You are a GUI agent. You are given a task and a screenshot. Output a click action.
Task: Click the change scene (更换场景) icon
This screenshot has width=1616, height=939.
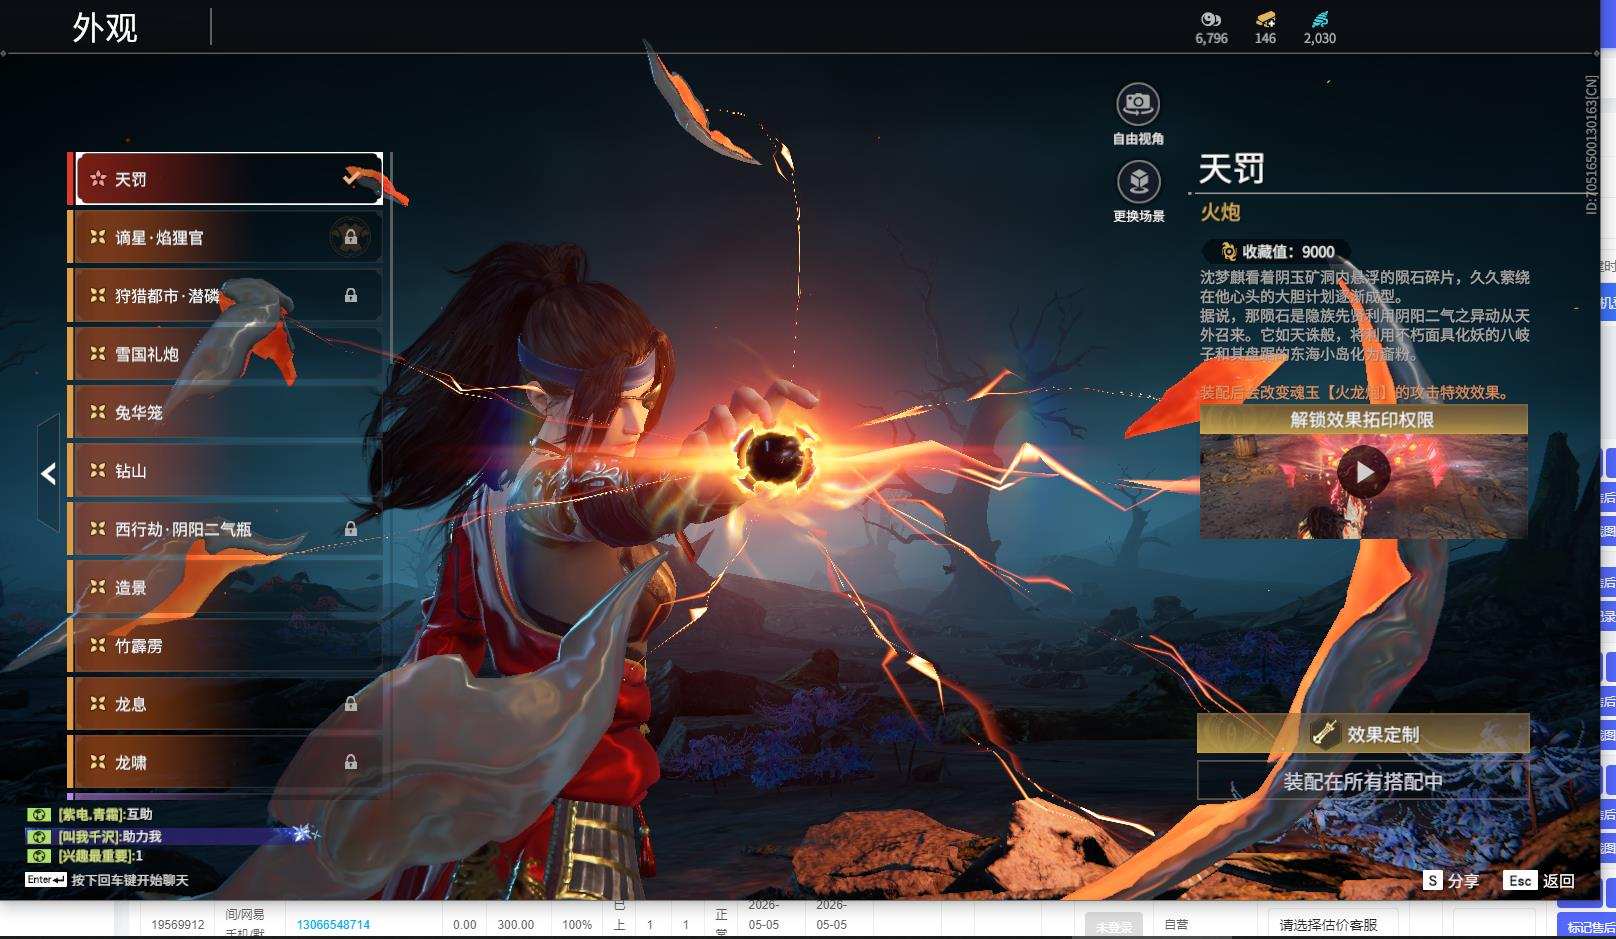pyautogui.click(x=1138, y=181)
